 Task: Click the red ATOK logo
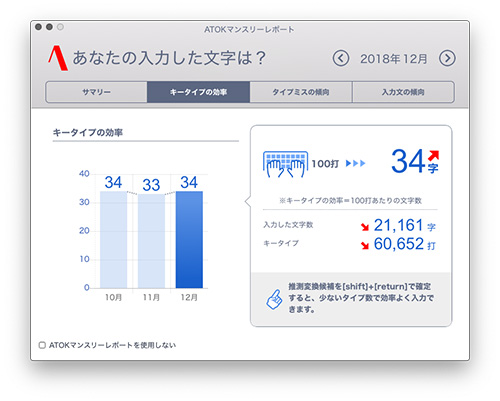(x=58, y=58)
